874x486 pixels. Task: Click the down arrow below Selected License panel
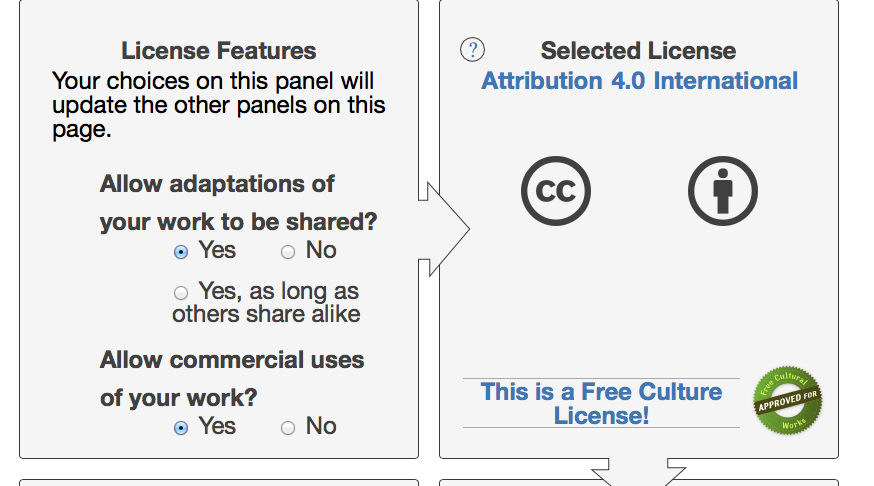[x=639, y=473]
